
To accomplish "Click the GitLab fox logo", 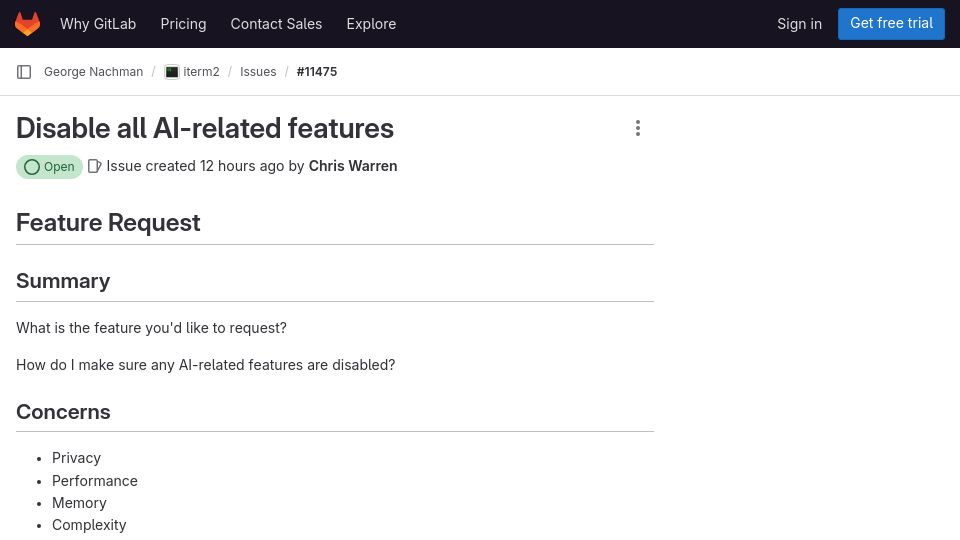I will pos(28,24).
